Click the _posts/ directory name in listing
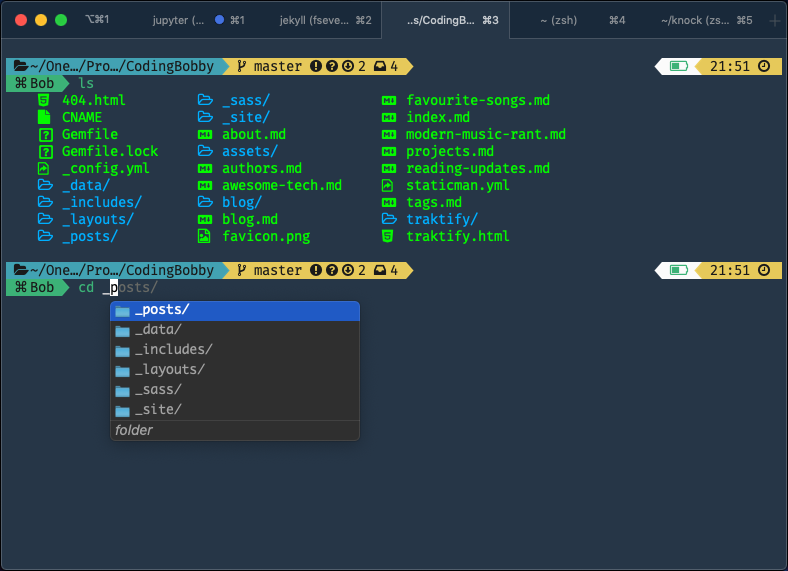 [x=90, y=236]
